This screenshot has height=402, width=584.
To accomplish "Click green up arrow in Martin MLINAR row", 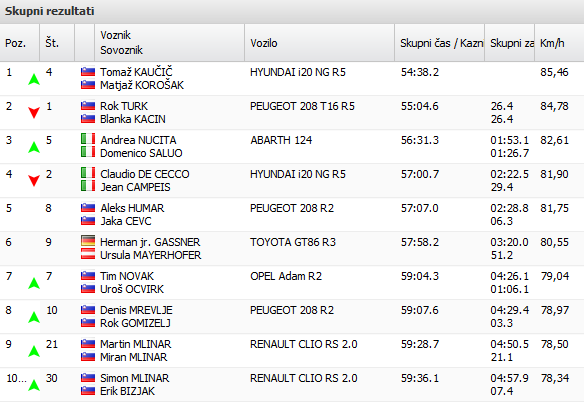I will coord(34,351).
